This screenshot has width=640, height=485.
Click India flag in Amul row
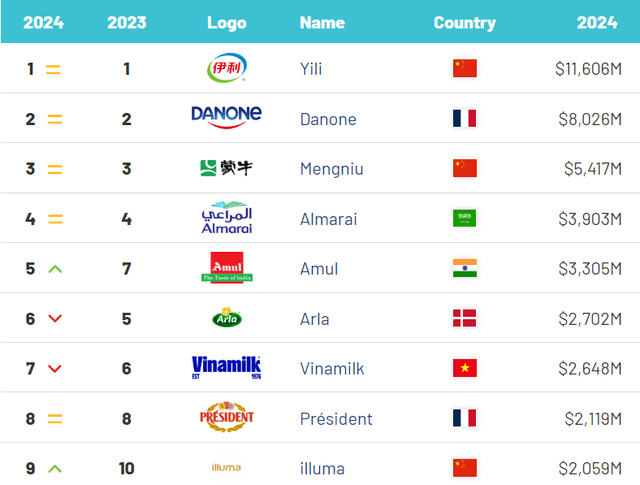[465, 268]
